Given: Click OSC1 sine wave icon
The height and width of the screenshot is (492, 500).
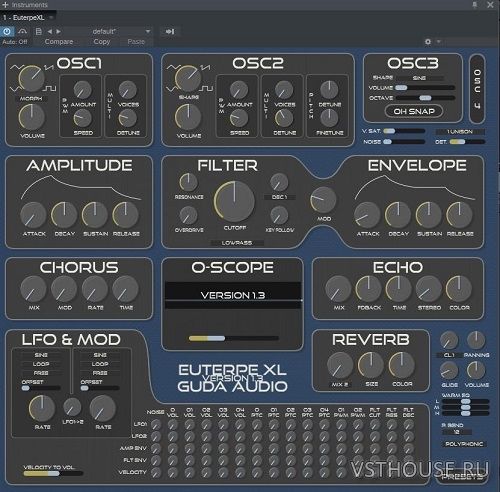Looking at the screenshot, I should click(x=16, y=68).
